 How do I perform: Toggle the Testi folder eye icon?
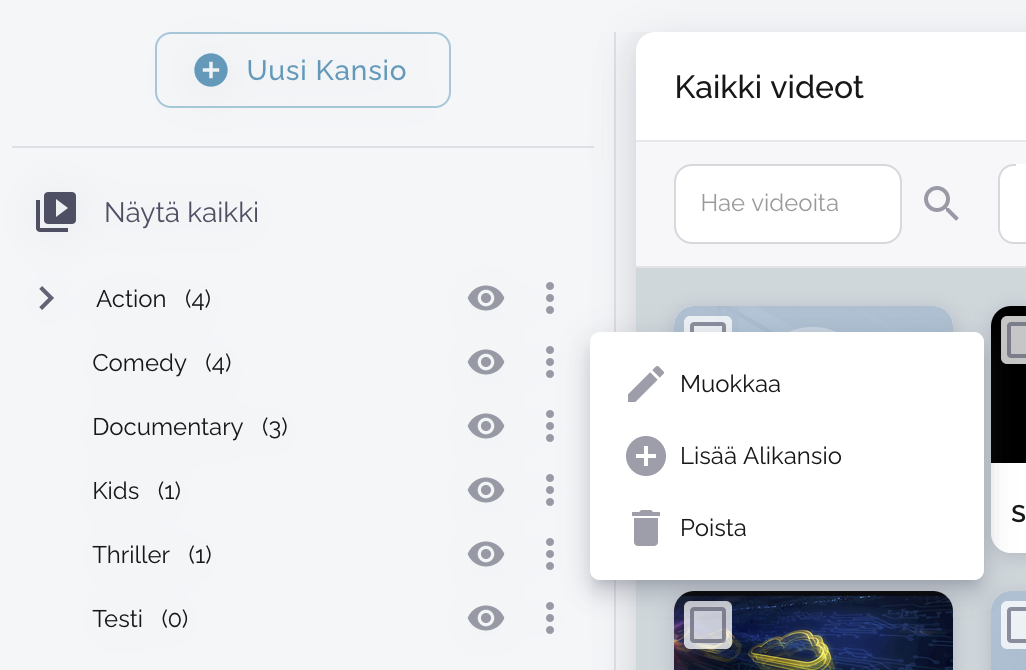click(x=486, y=619)
